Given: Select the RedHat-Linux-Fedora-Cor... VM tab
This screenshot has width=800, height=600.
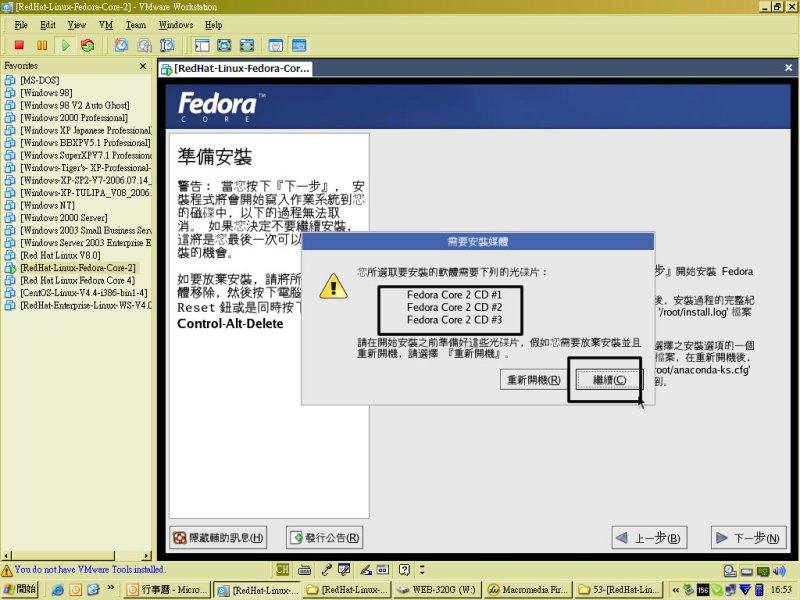Looking at the screenshot, I should pos(236,68).
